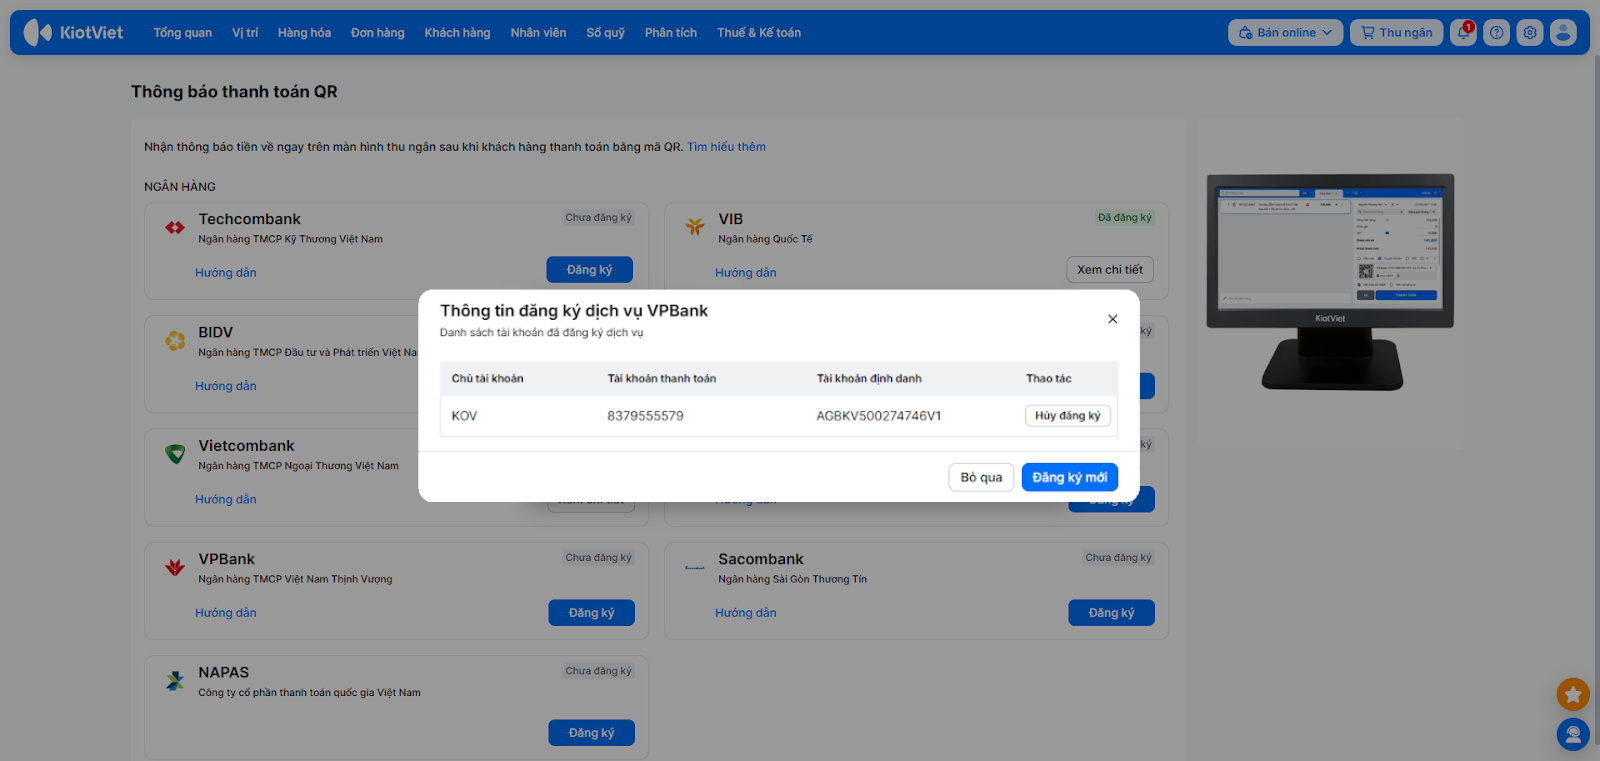
Task: Open the user account avatar
Action: pos(1563,33)
